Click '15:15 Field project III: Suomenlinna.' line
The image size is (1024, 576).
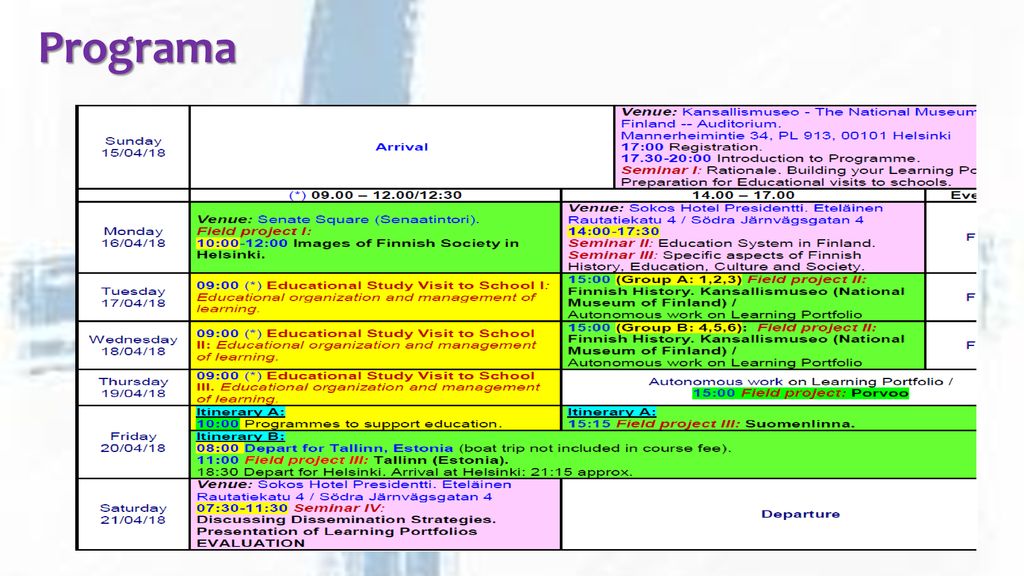tap(711, 424)
